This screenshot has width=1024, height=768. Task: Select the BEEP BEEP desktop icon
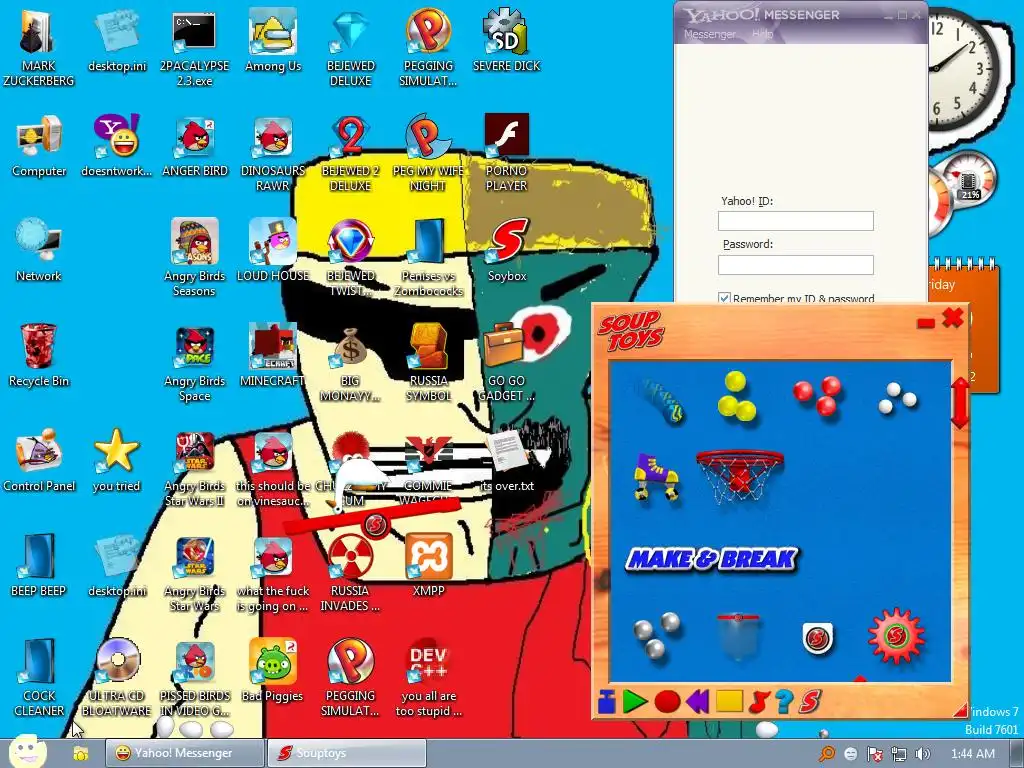[39, 566]
